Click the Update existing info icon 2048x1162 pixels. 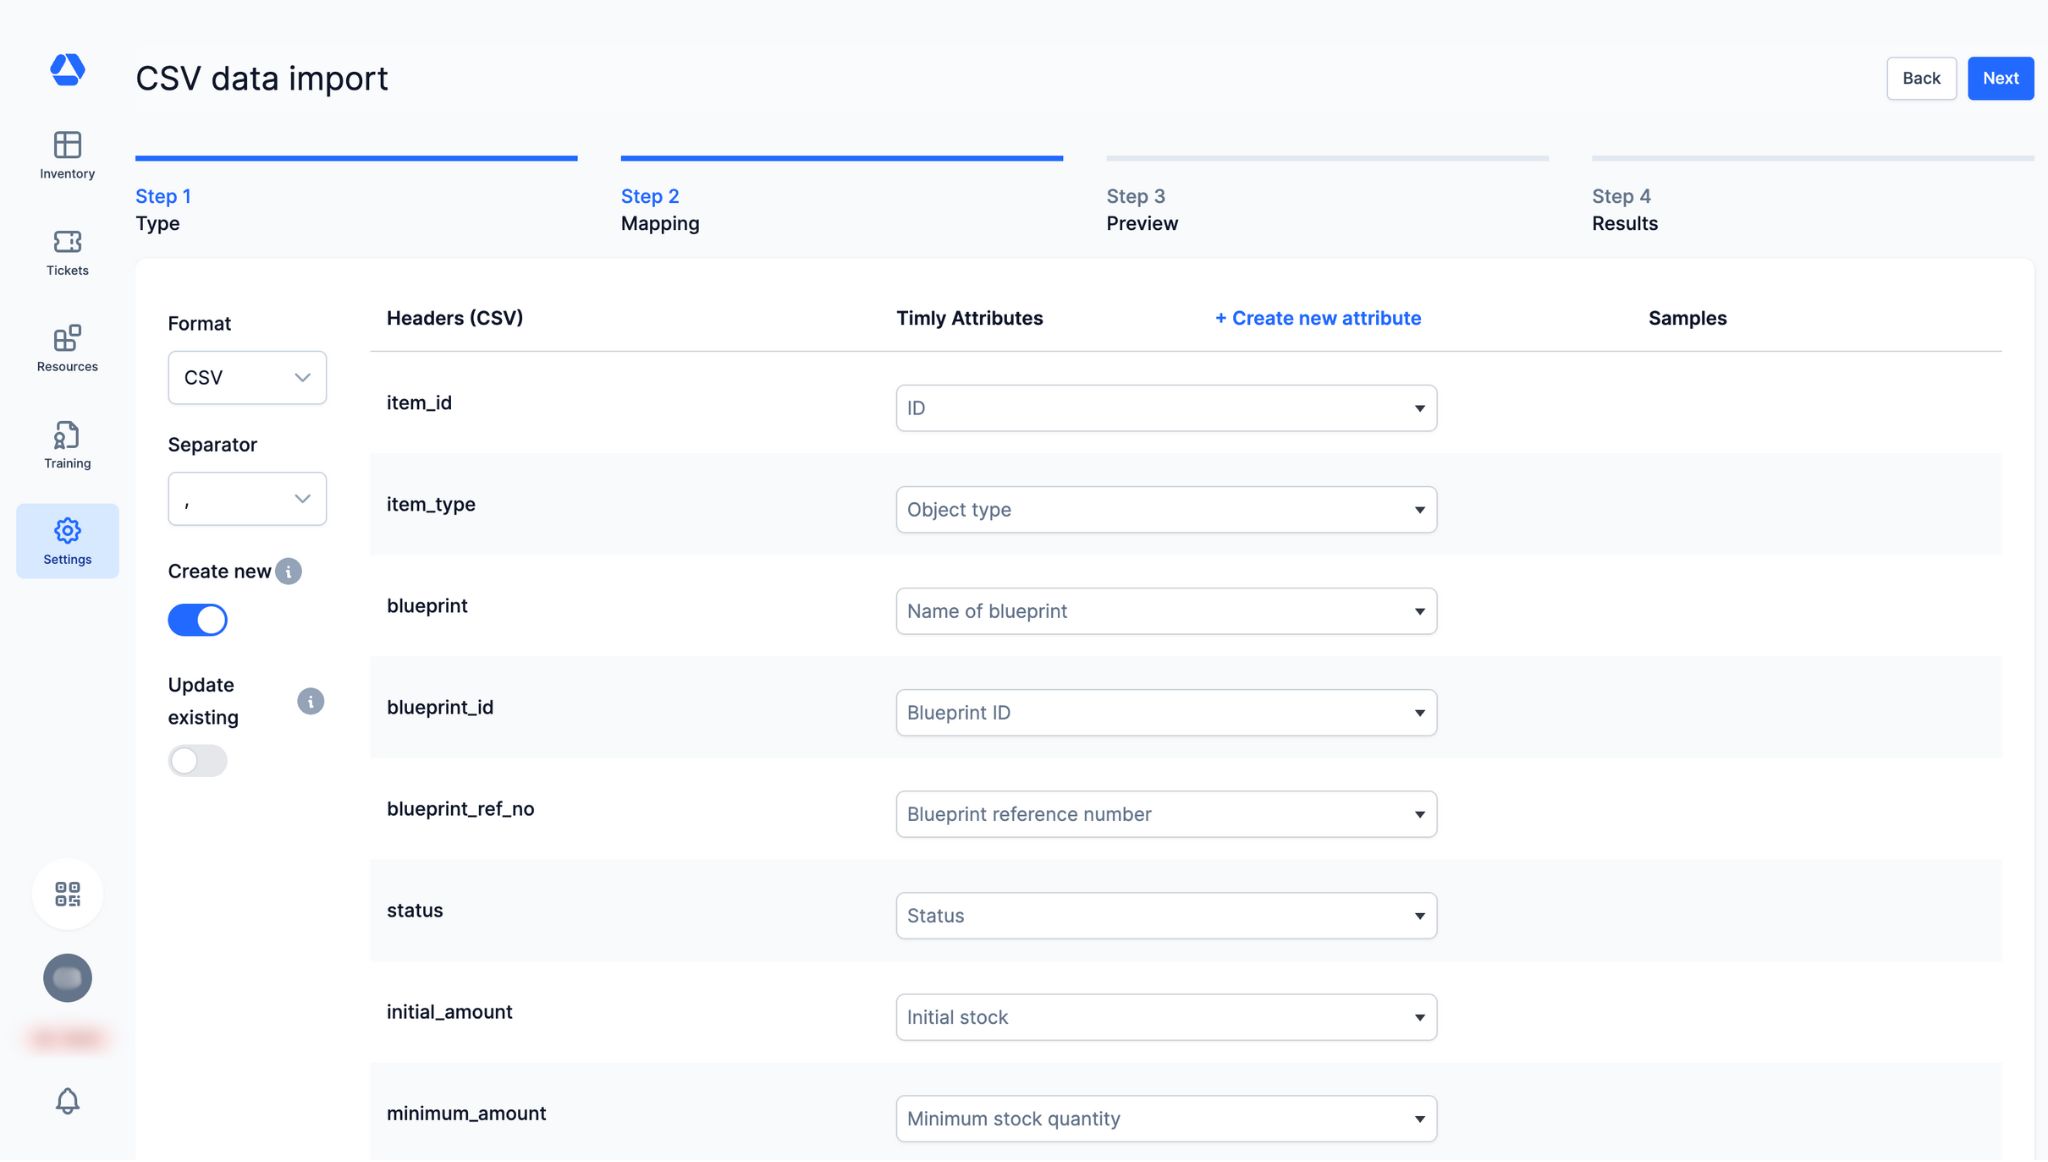310,701
